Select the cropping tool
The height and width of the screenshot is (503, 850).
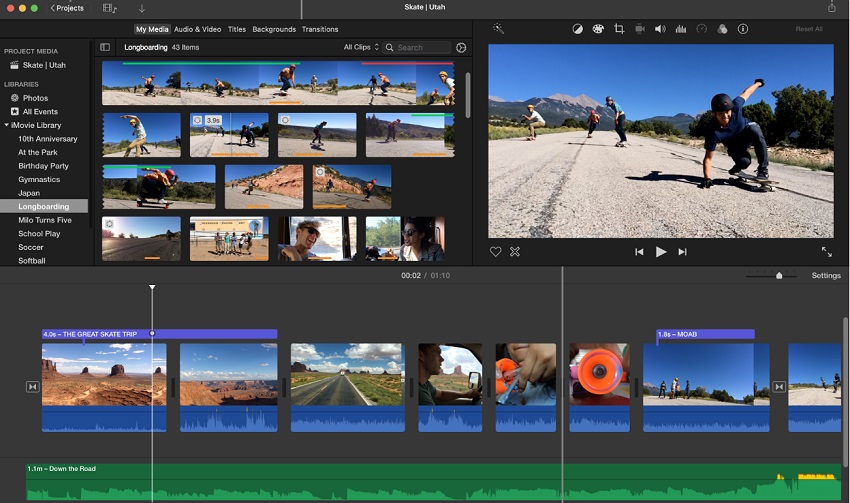[x=619, y=29]
